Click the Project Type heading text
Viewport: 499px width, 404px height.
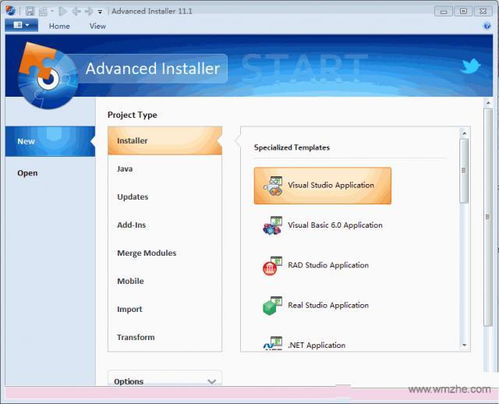(132, 115)
